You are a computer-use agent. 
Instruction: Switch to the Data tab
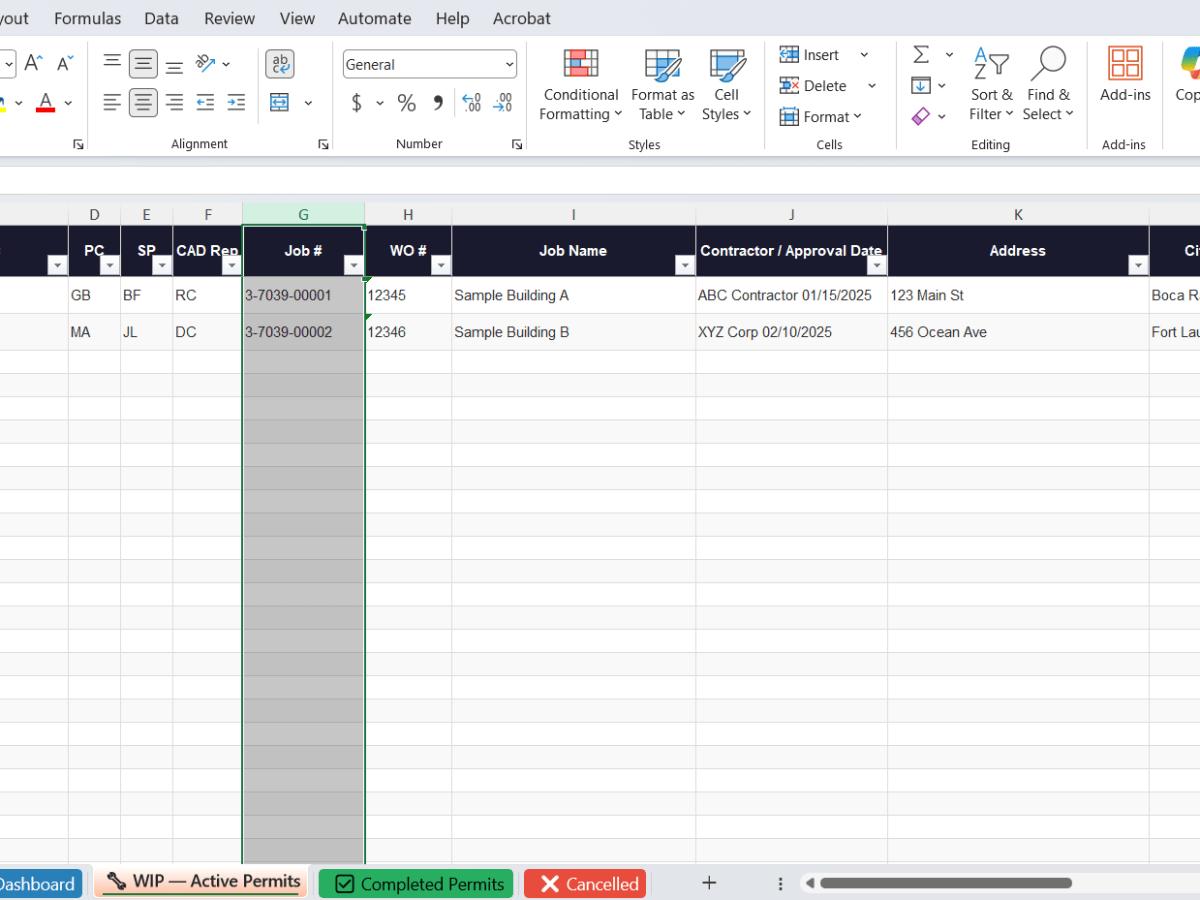point(162,18)
